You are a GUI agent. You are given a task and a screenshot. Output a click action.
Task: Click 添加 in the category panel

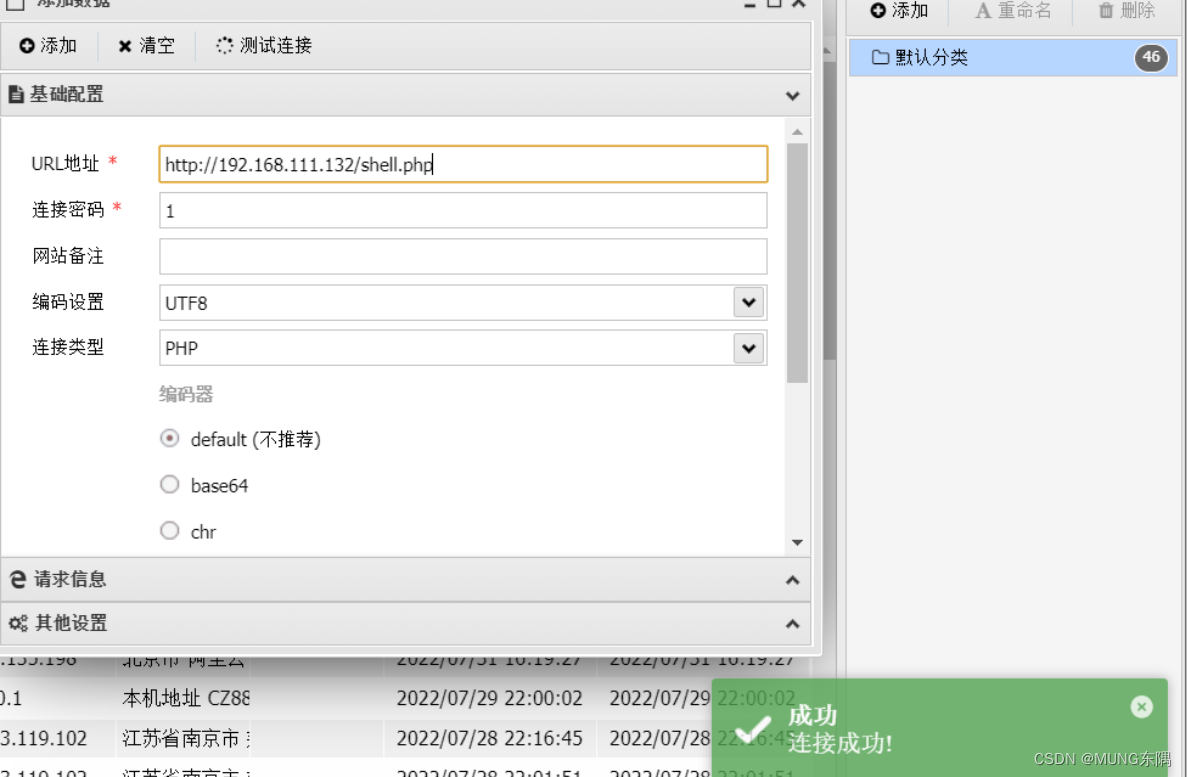899,11
